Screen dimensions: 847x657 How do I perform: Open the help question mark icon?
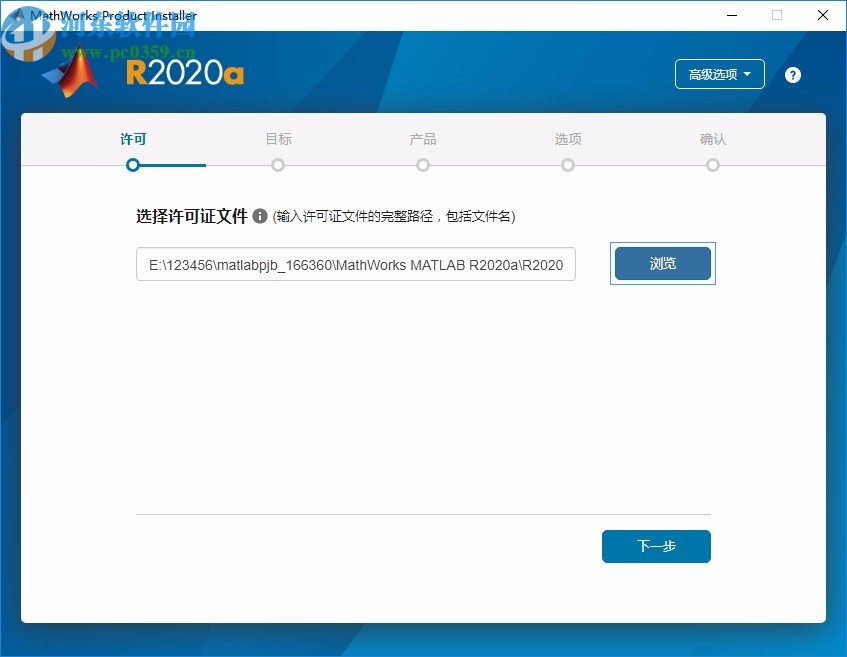[x=792, y=74]
